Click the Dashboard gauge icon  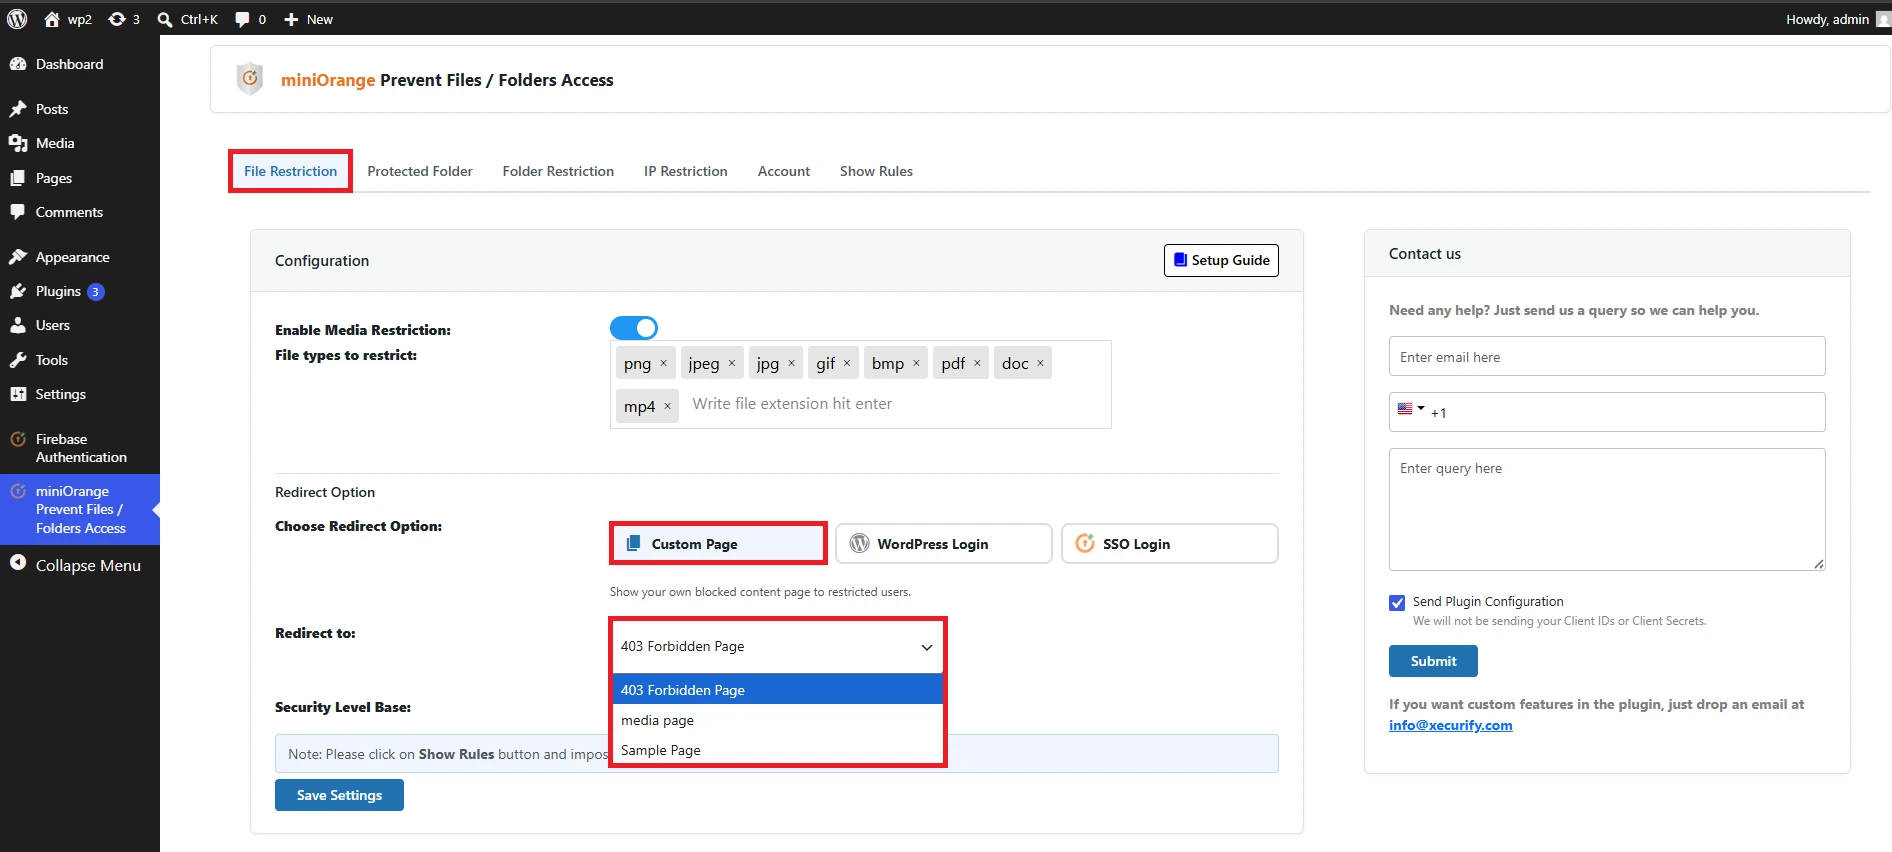point(18,64)
